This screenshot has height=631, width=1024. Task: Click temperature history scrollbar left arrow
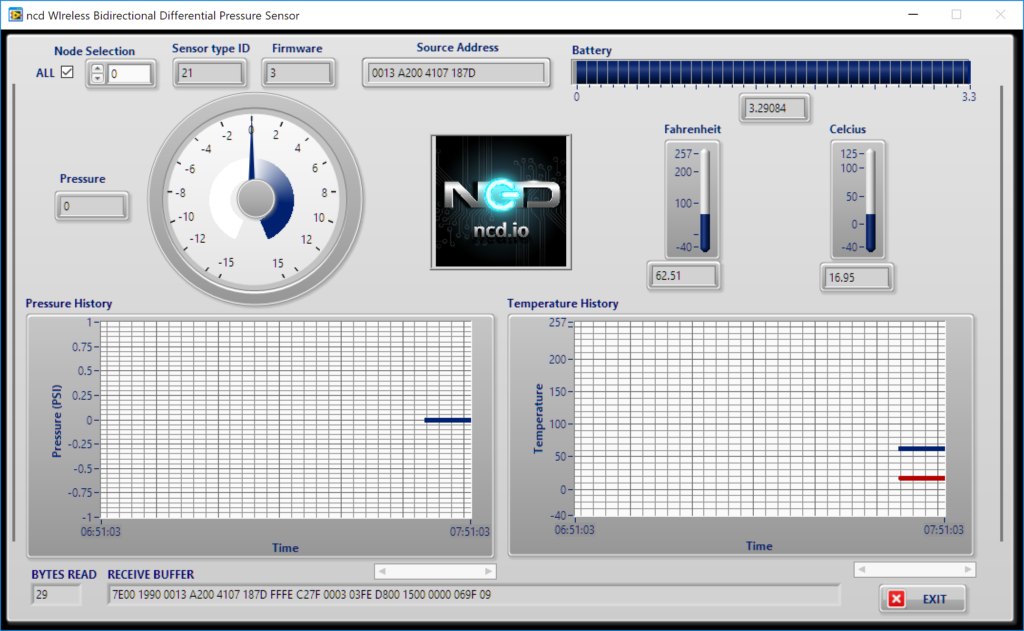tap(861, 570)
